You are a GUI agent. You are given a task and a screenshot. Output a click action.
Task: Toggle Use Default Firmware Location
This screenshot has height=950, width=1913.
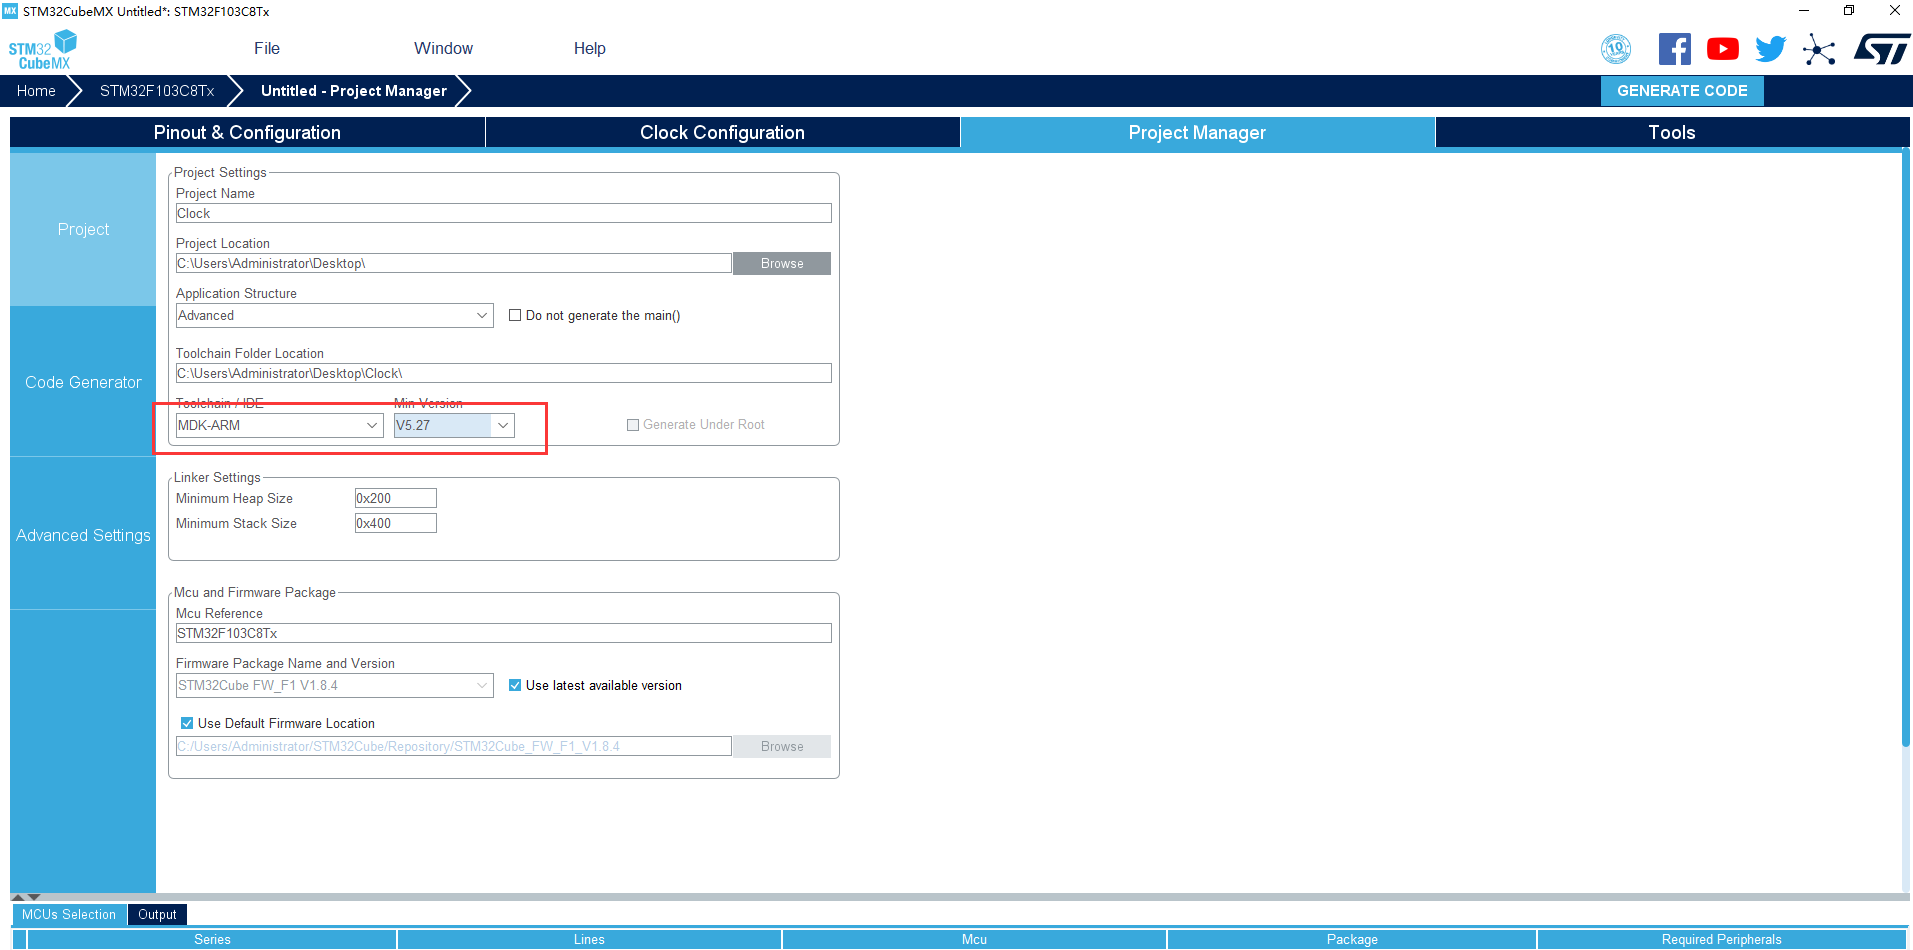click(x=187, y=723)
